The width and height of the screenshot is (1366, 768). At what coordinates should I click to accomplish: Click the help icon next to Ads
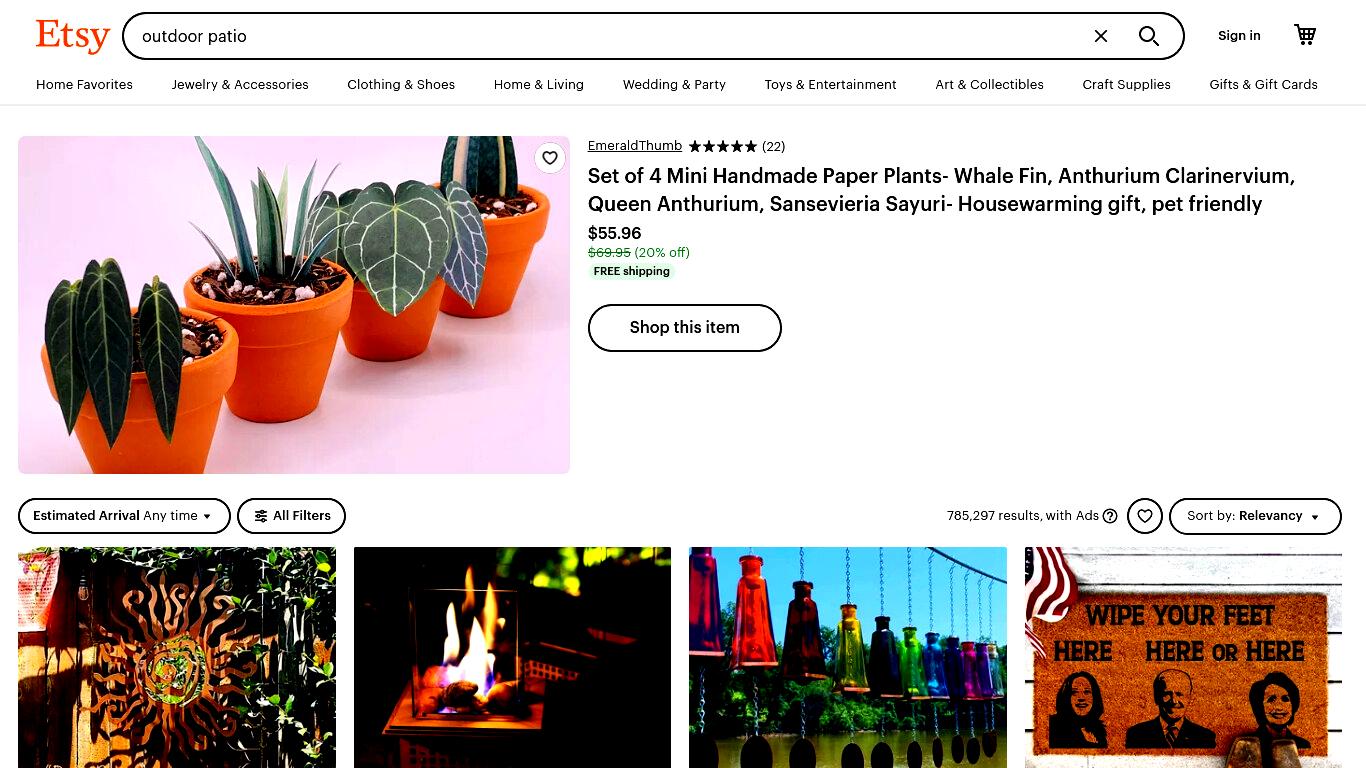(1110, 516)
